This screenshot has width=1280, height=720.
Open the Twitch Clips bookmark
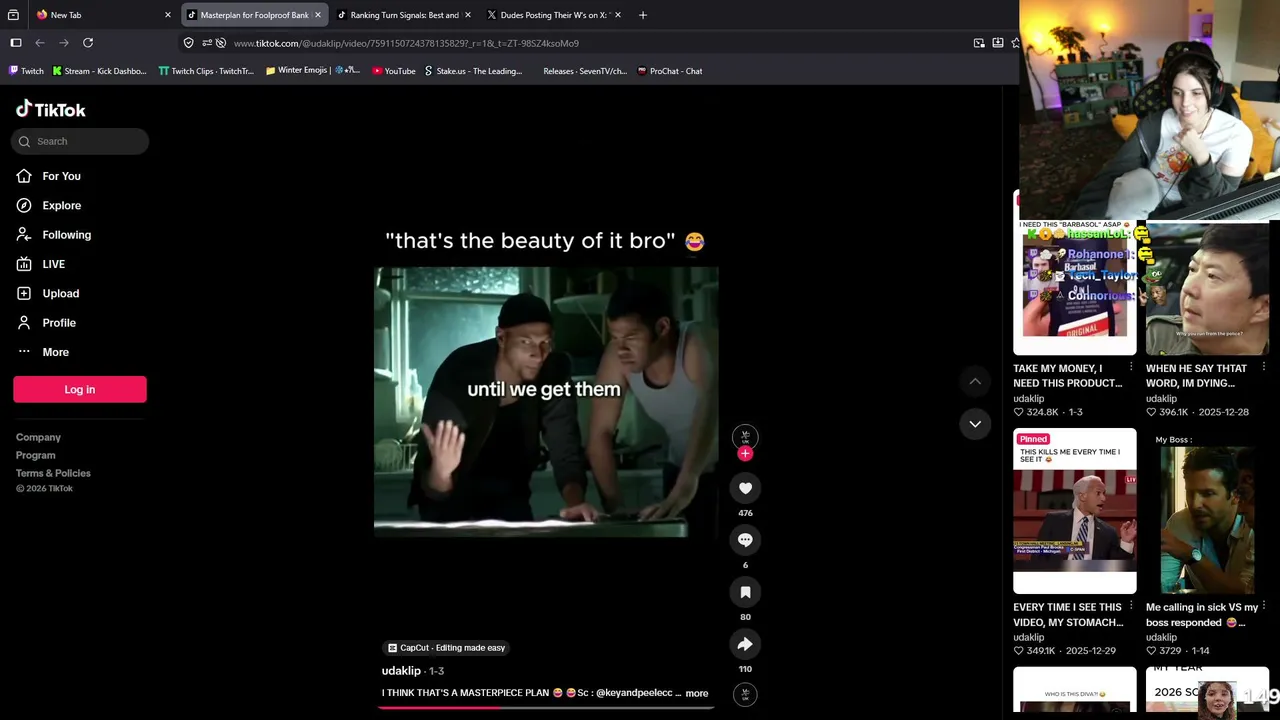click(x=206, y=71)
